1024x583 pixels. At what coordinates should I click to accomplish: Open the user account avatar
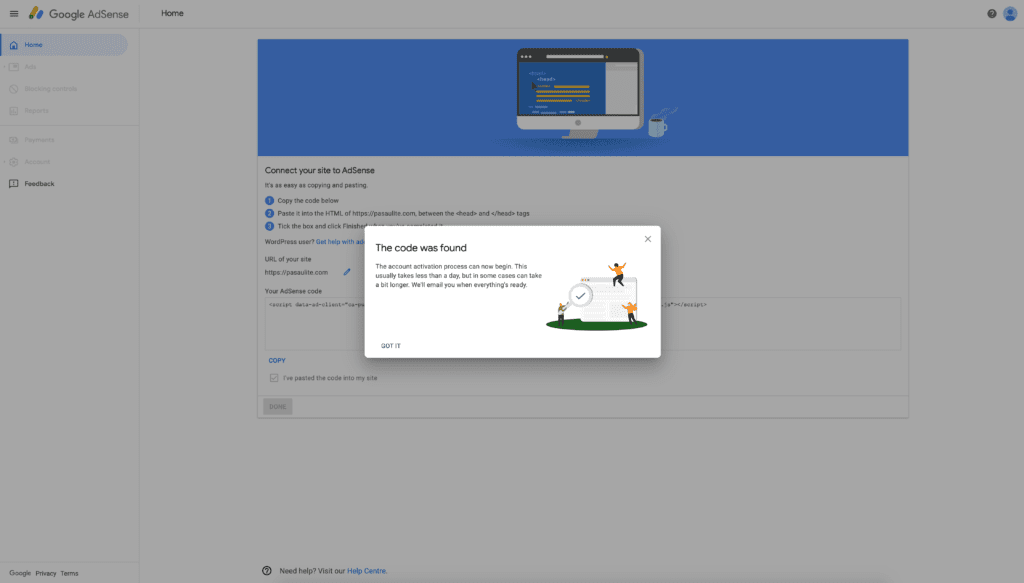click(1010, 14)
